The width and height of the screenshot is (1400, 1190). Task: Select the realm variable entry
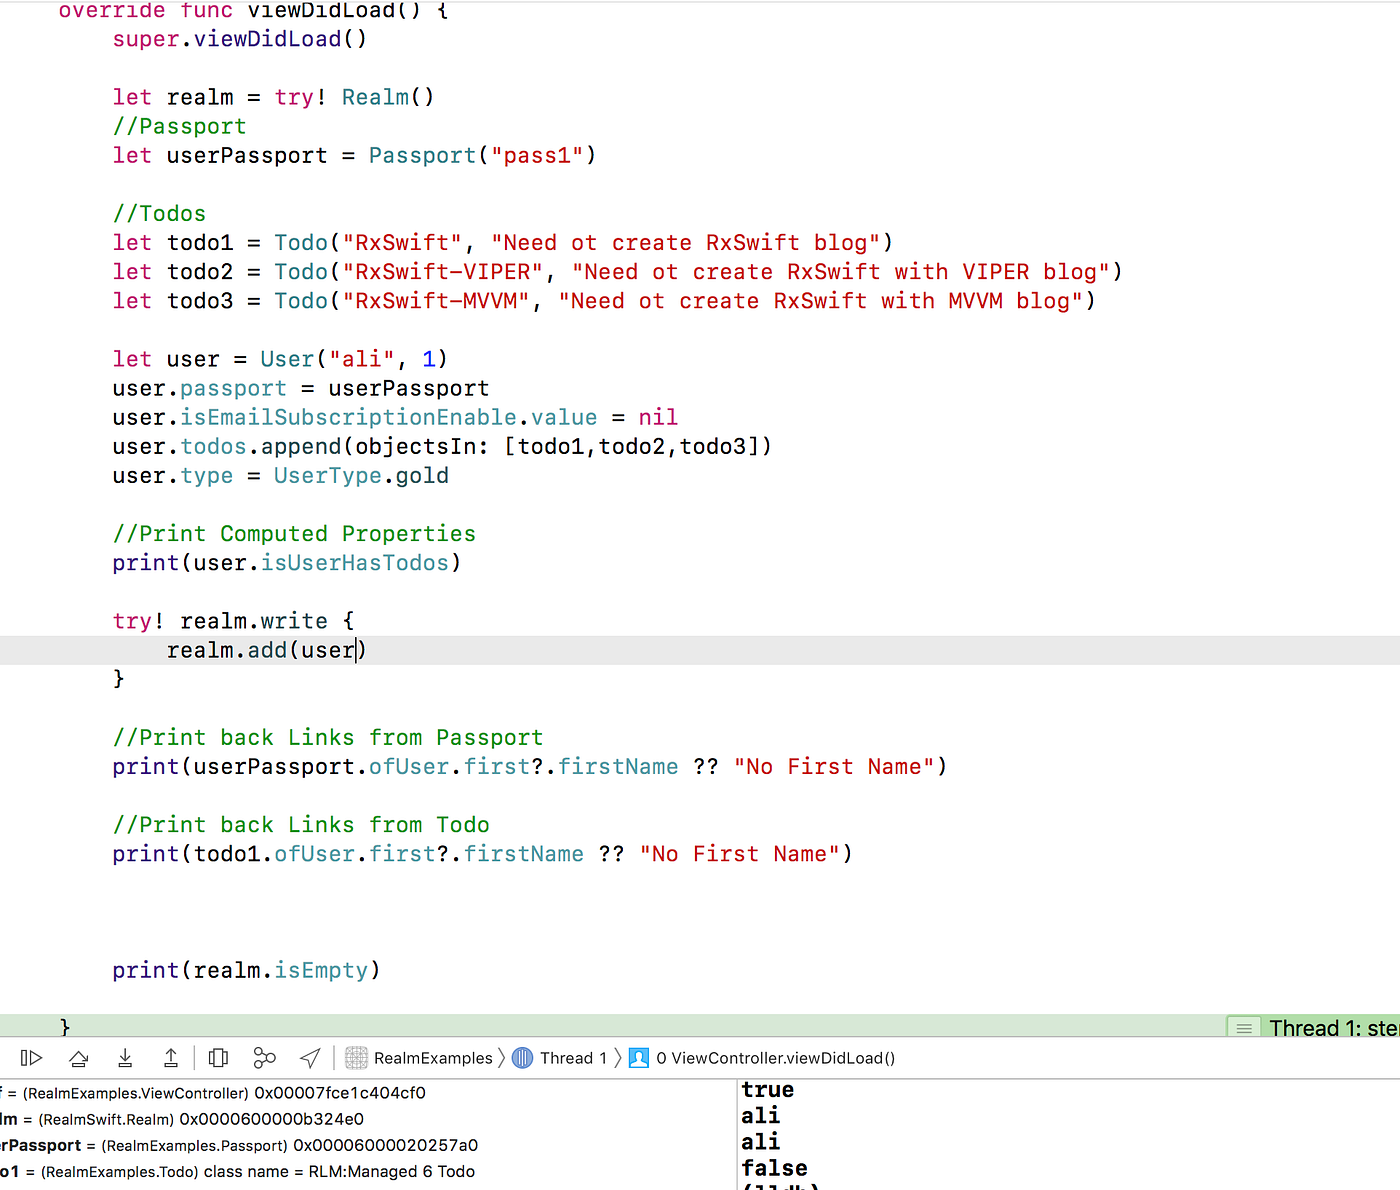point(180,1119)
